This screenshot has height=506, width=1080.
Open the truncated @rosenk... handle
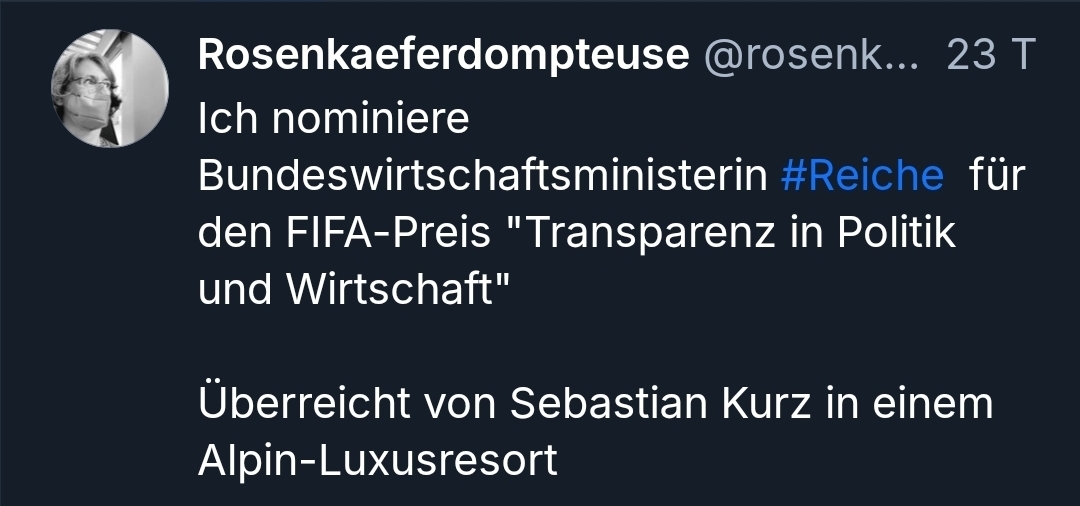click(811, 57)
